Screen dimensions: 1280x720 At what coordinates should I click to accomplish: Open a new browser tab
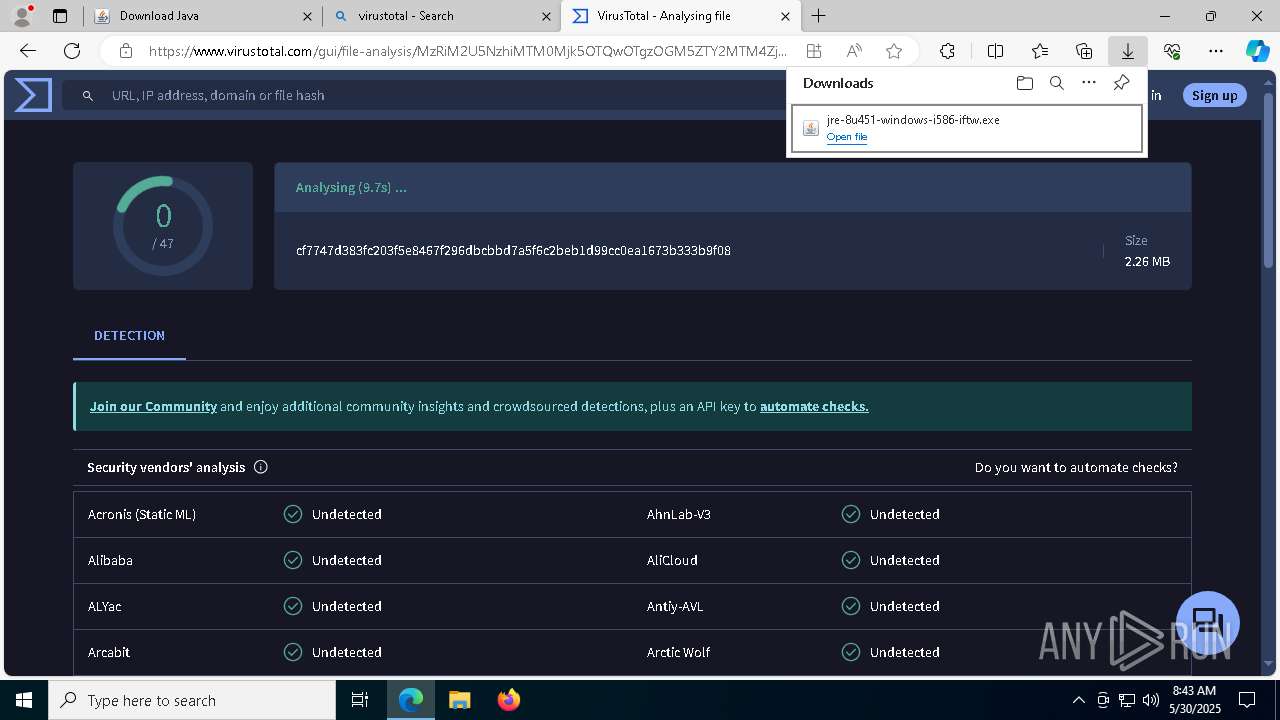pos(818,16)
